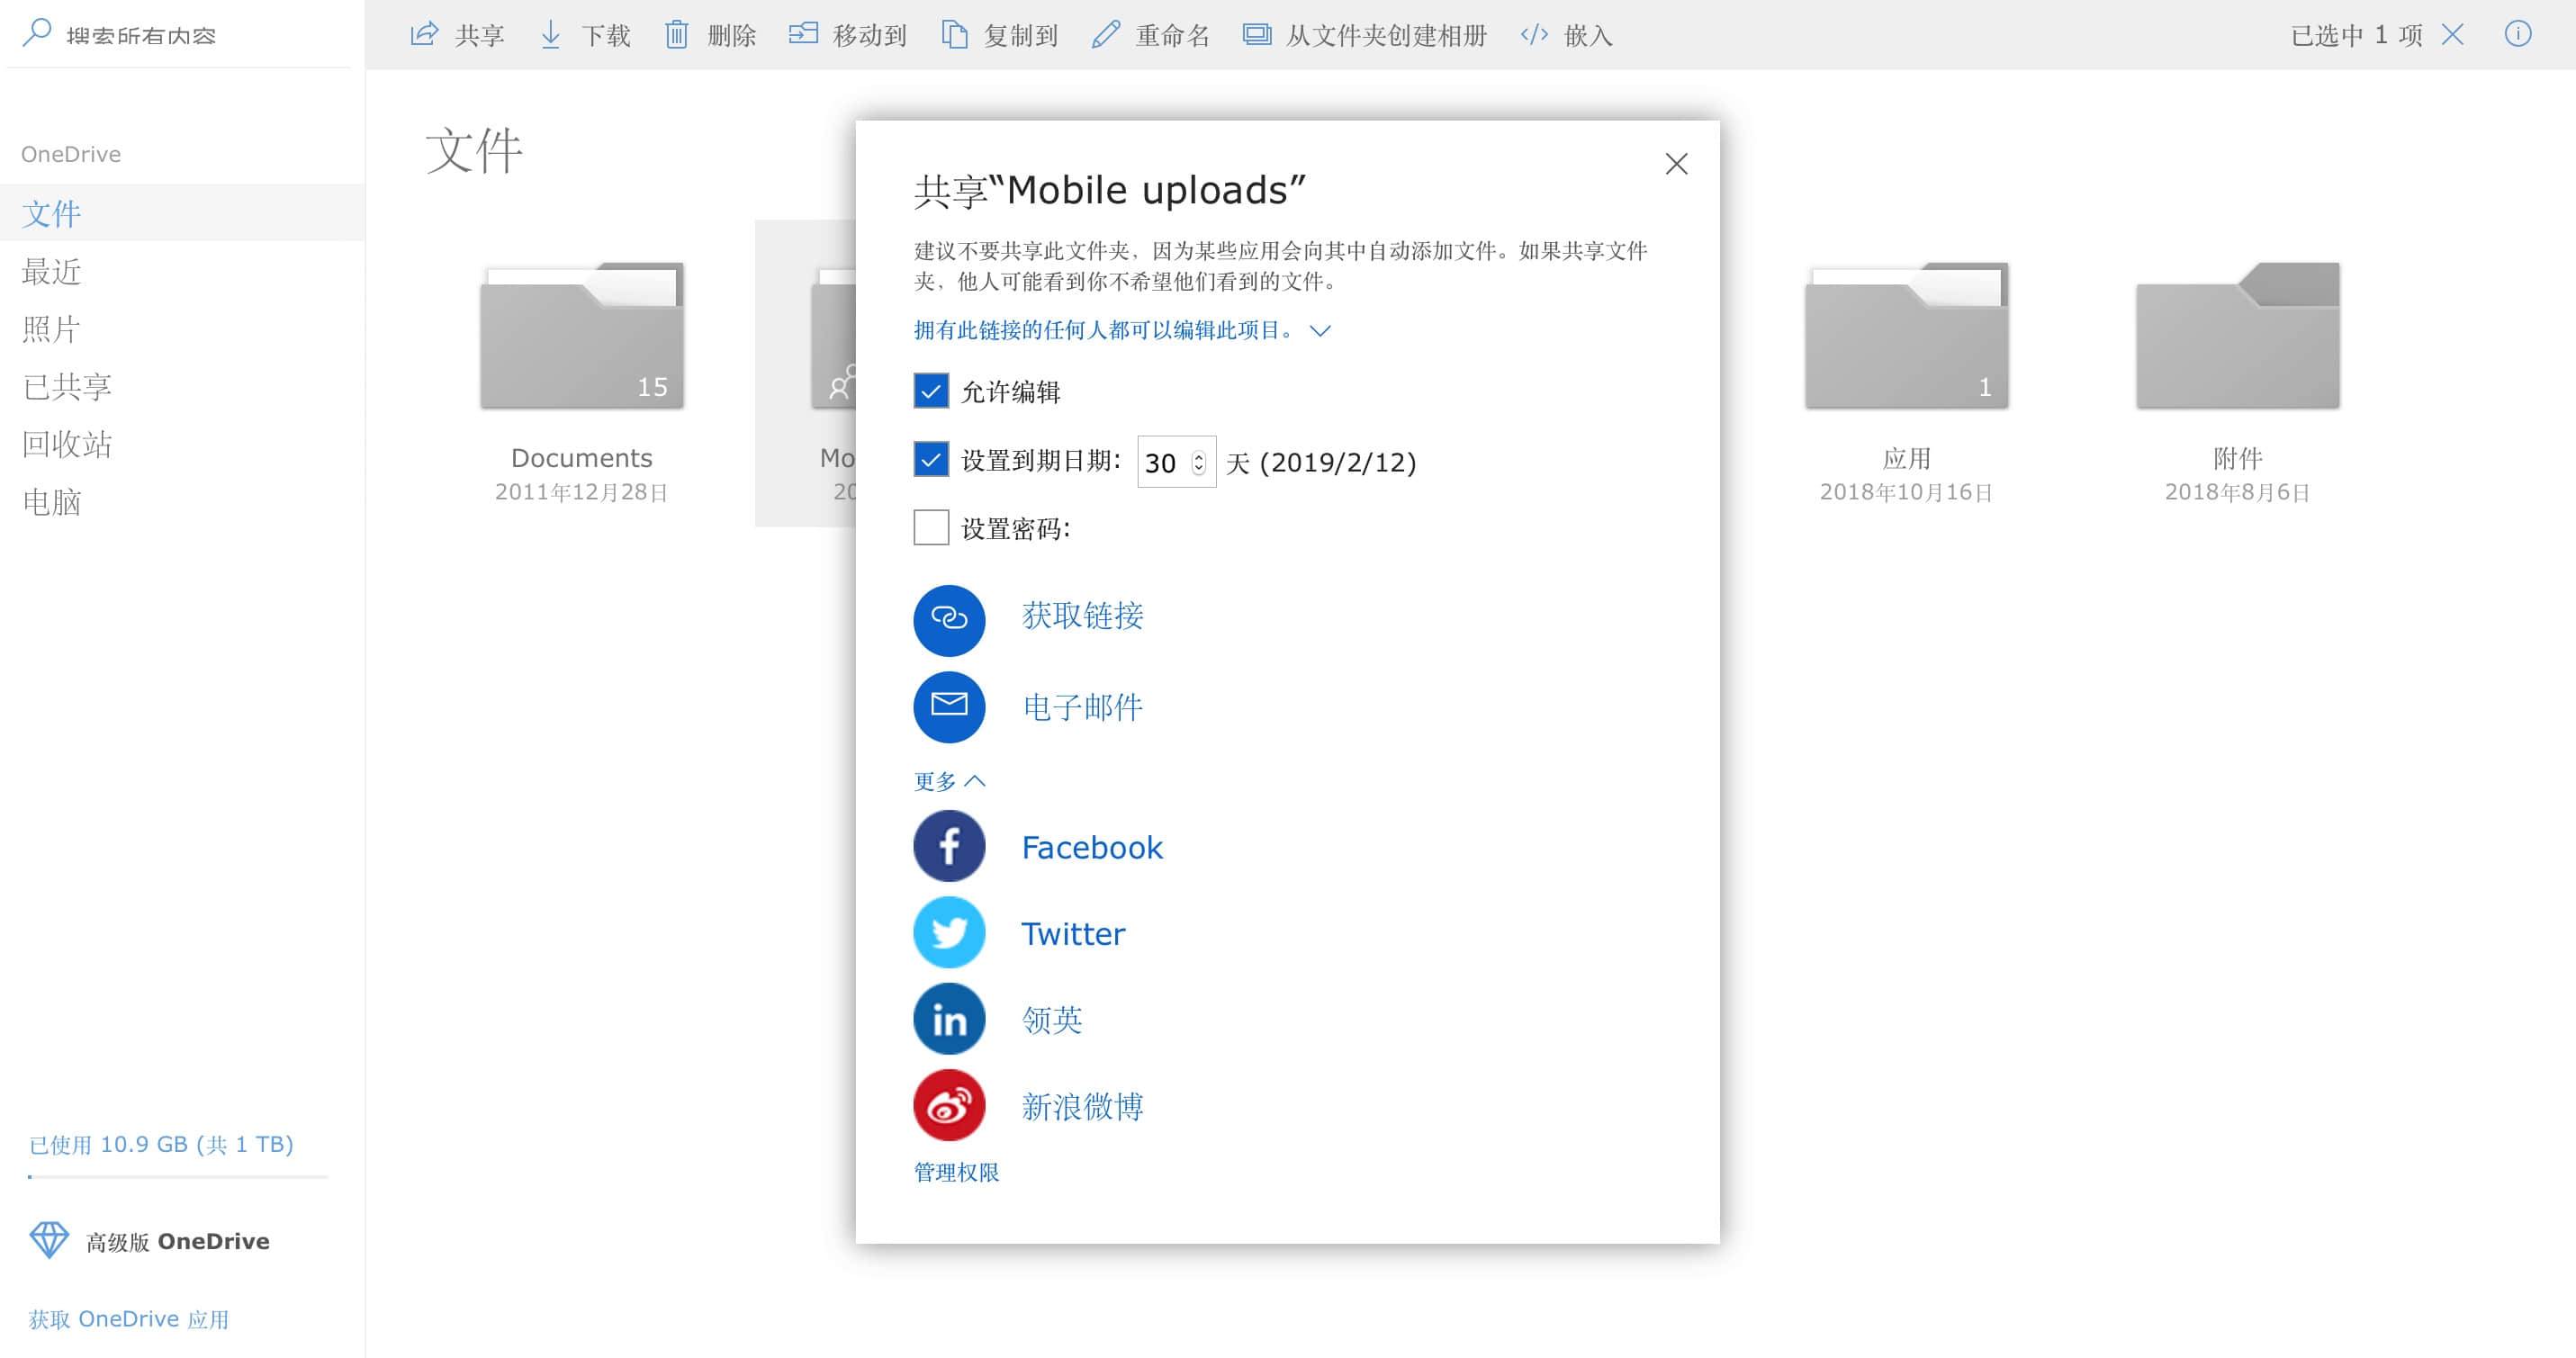Screen dimensions: 2576x1358
Task: Click the OneDrive sidebar heading
Action: pyautogui.click(x=71, y=154)
